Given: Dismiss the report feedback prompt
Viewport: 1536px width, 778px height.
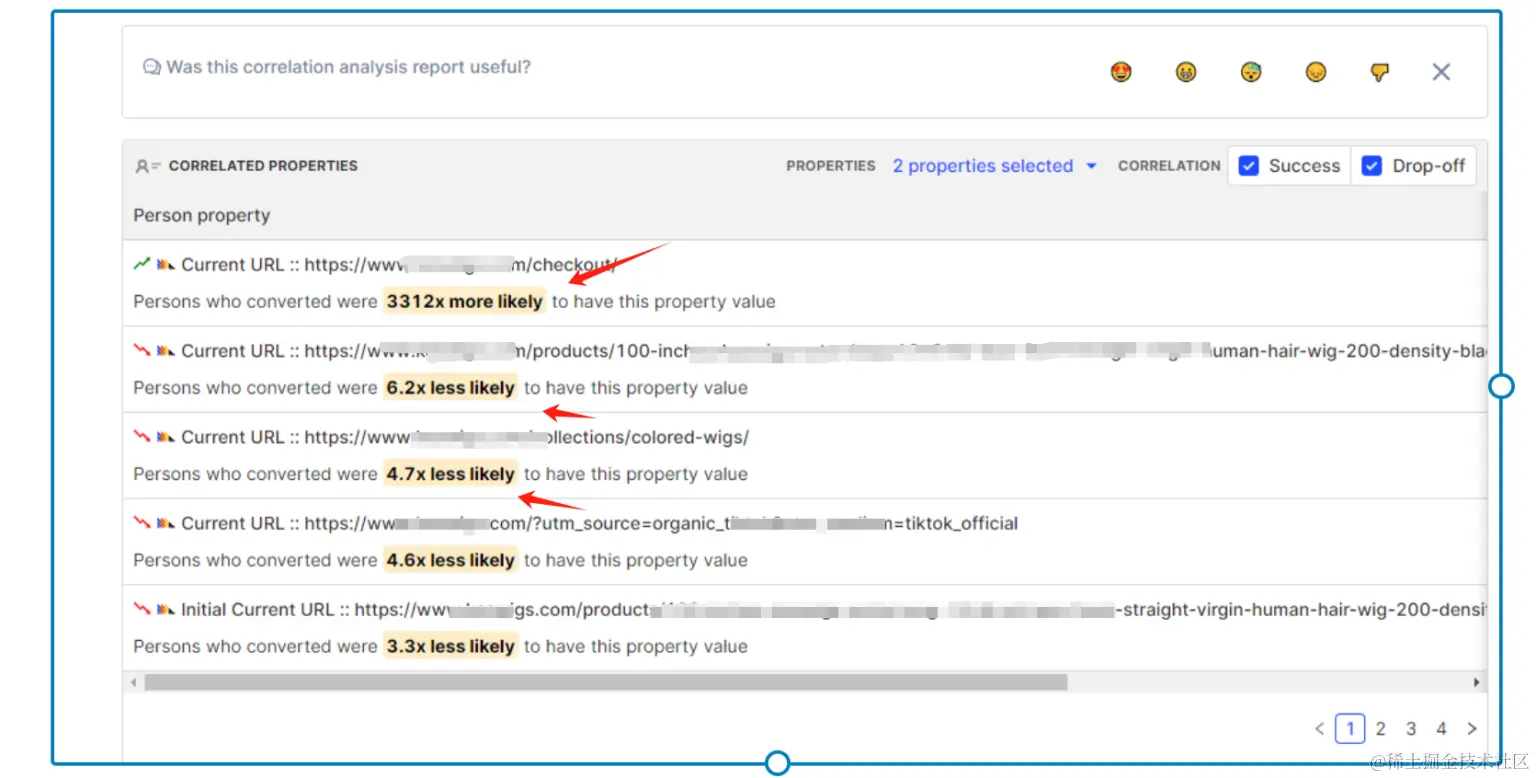Looking at the screenshot, I should click(x=1441, y=72).
